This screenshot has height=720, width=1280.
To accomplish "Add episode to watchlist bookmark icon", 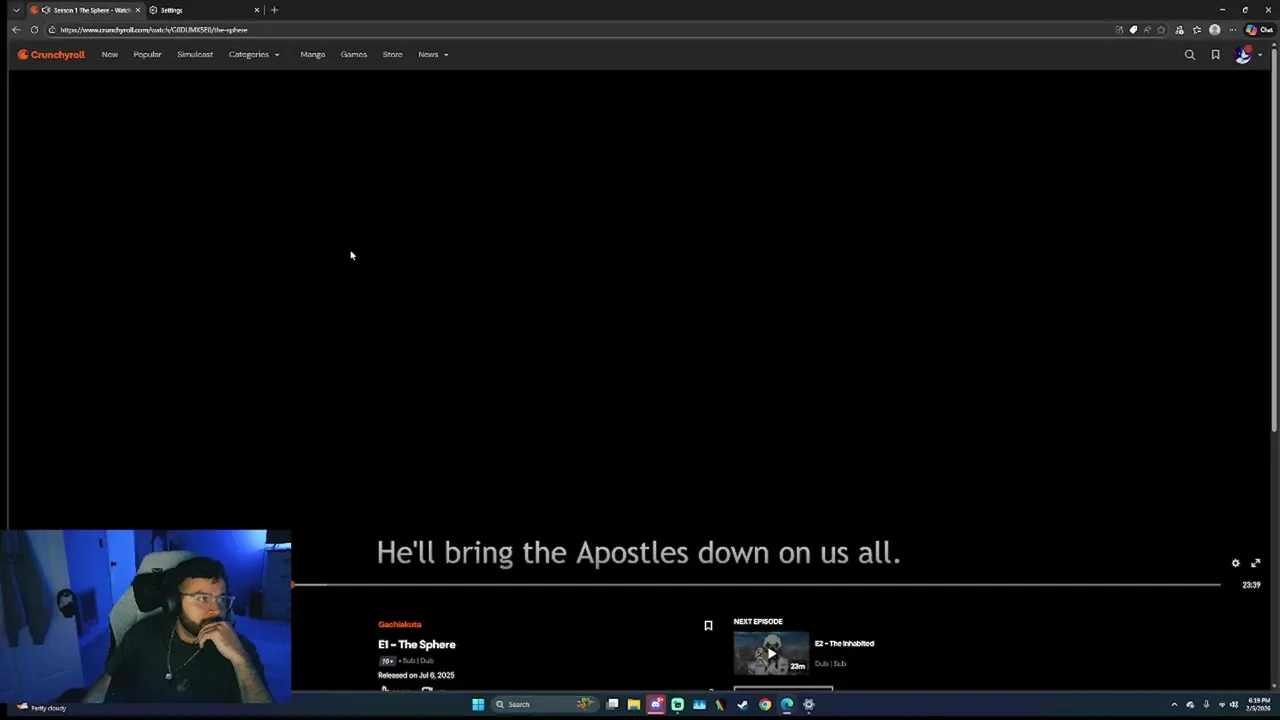I will (708, 626).
